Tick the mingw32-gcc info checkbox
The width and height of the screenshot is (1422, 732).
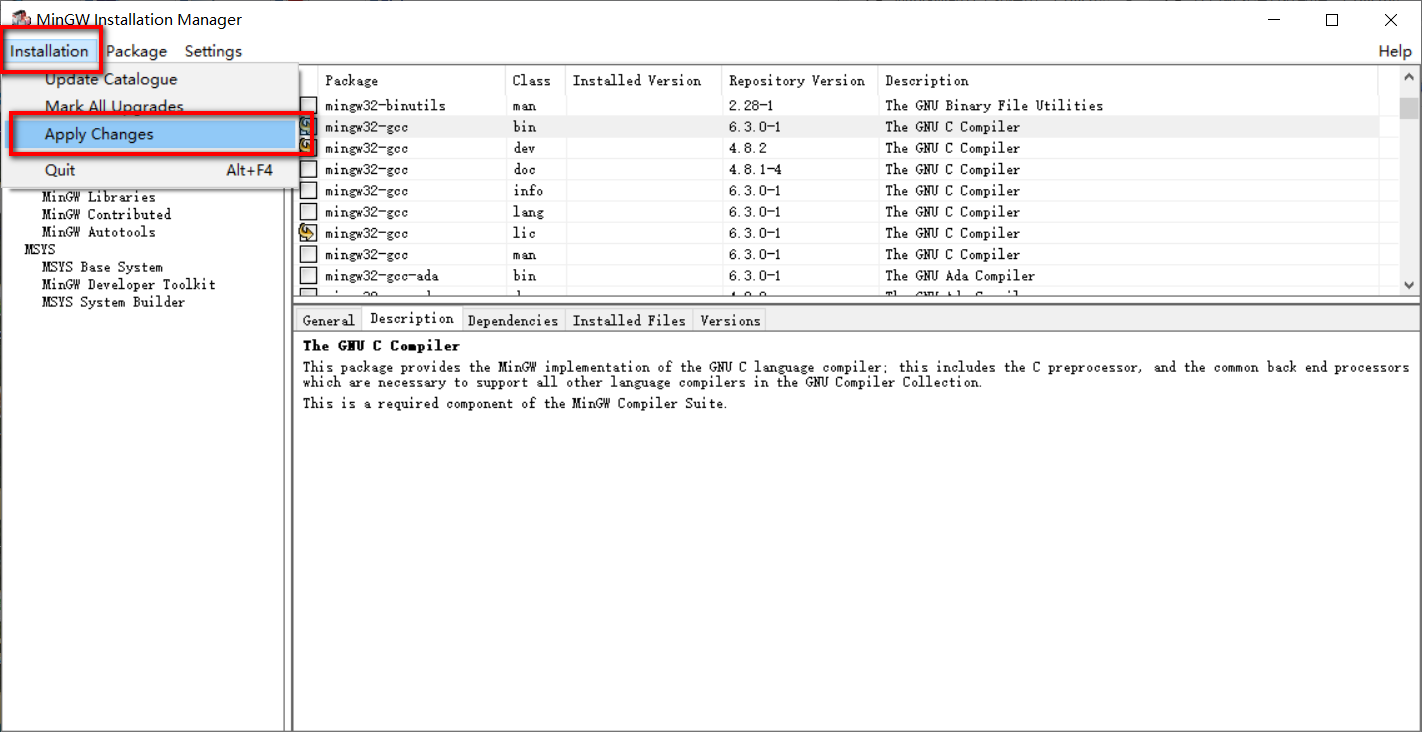pyautogui.click(x=308, y=191)
